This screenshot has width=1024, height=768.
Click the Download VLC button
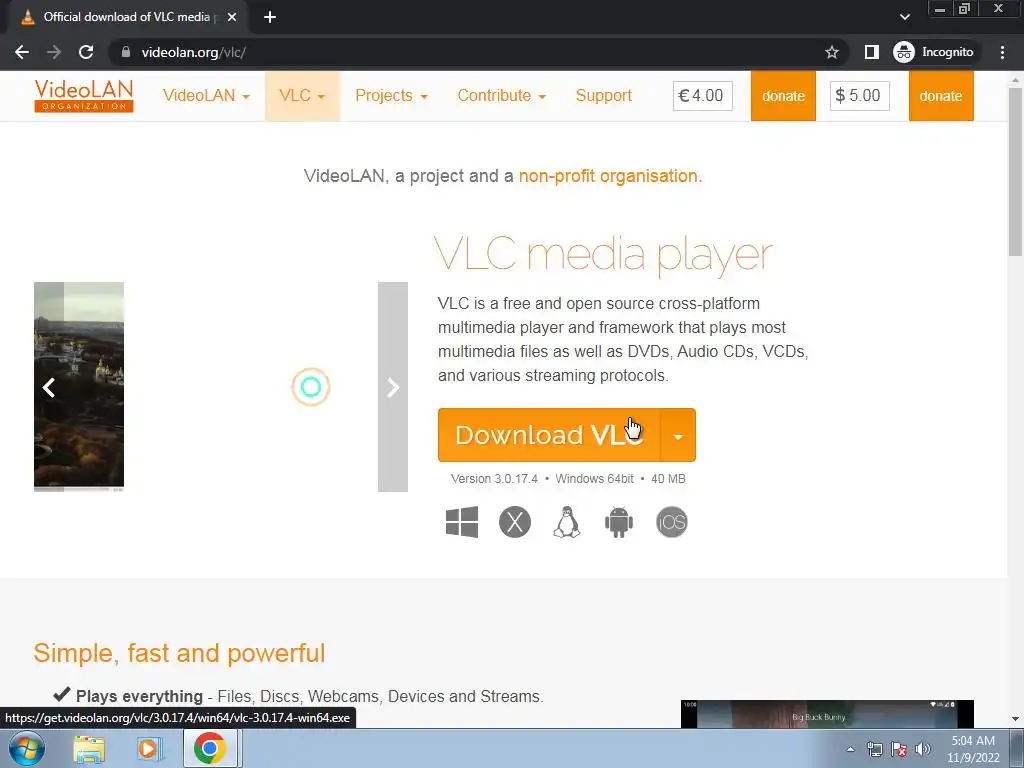click(x=549, y=436)
